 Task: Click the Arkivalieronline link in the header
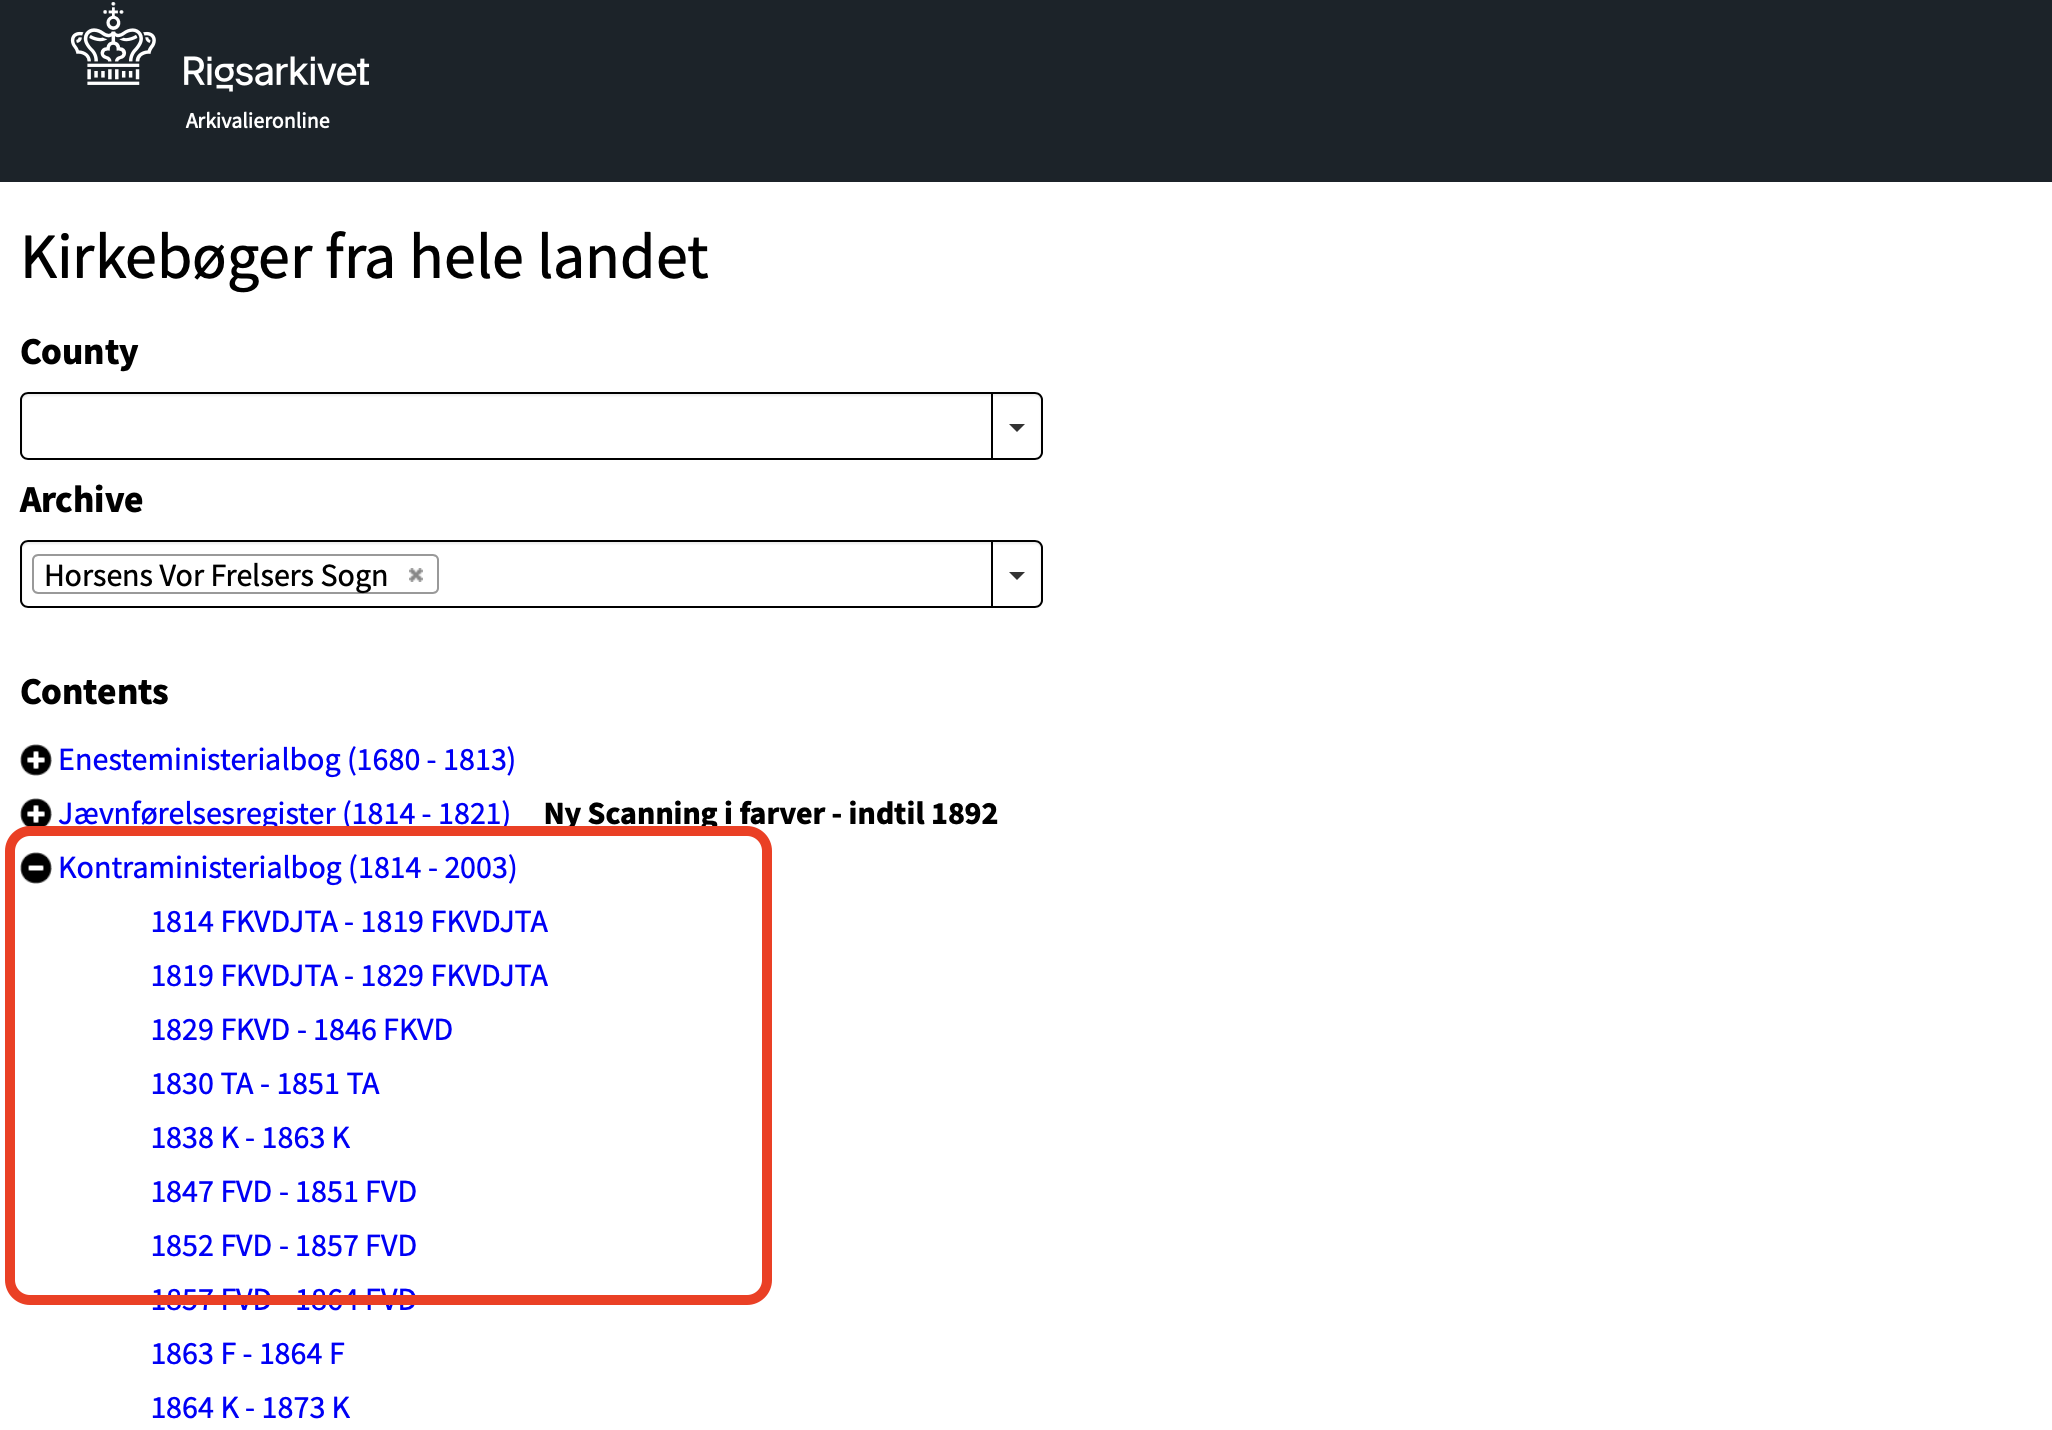click(257, 119)
